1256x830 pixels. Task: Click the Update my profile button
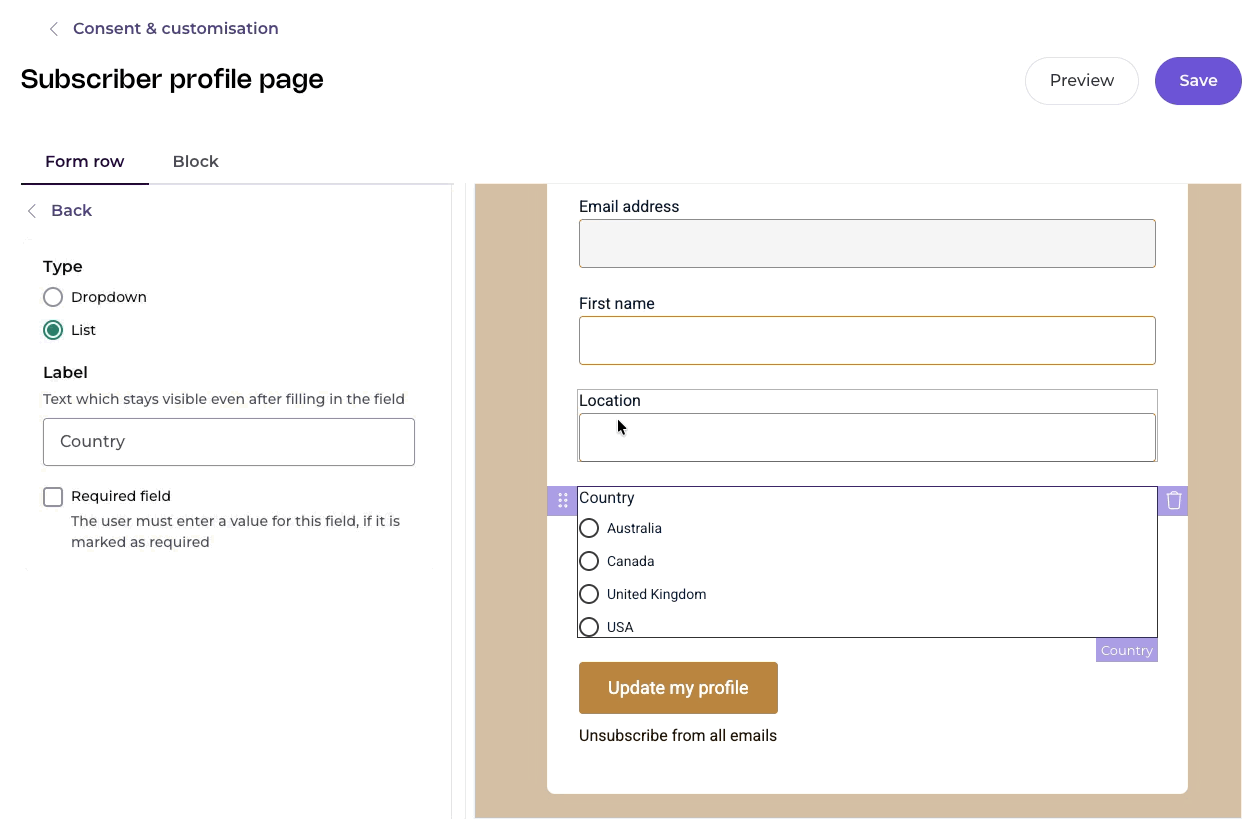678,688
